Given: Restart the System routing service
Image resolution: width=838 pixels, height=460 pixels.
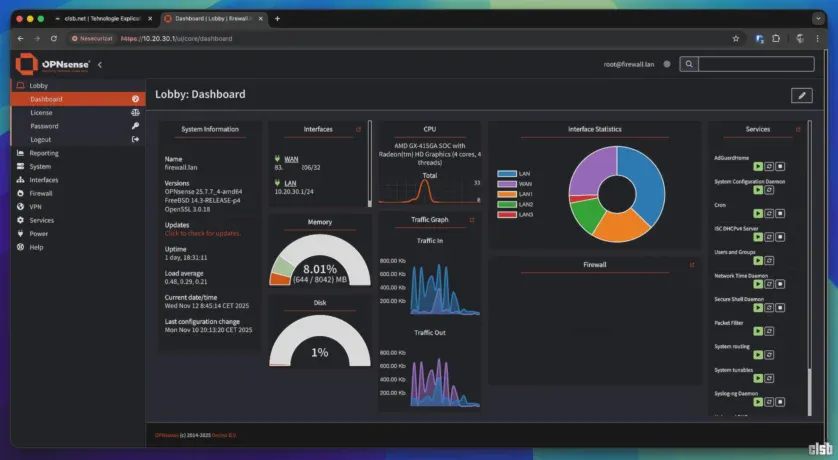Looking at the screenshot, I should 769,355.
